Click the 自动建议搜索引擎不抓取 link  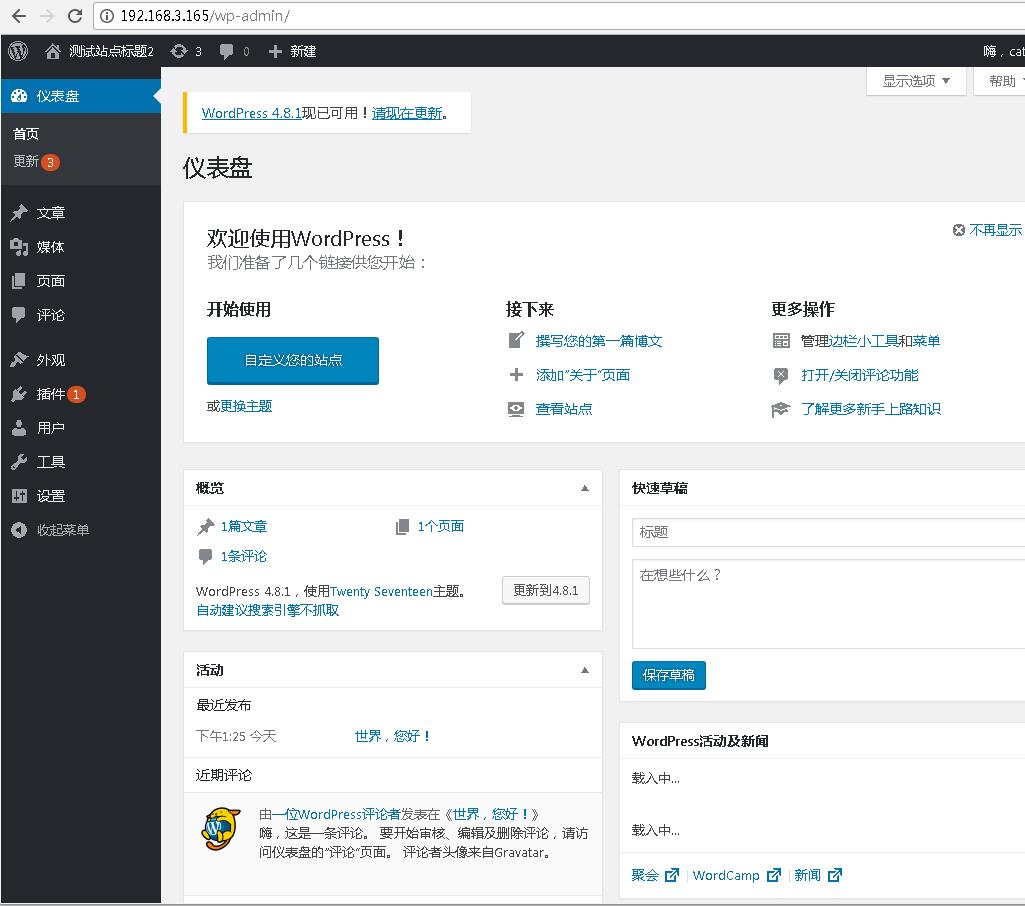[x=267, y=611]
